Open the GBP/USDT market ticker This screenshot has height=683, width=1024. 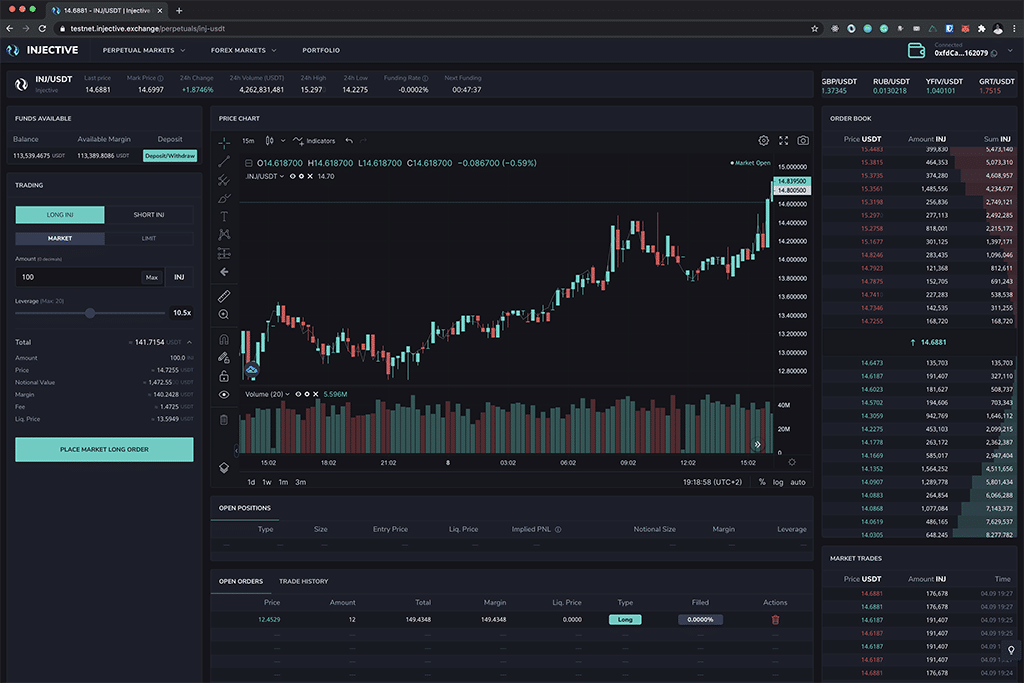click(x=839, y=86)
